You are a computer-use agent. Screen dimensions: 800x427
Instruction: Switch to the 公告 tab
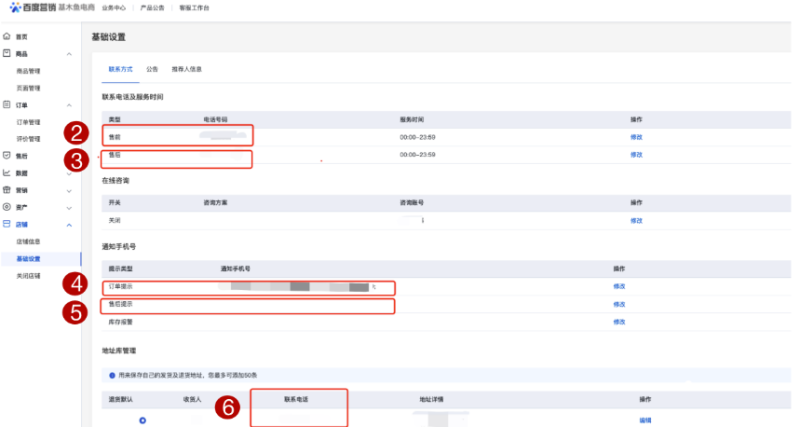[152, 69]
